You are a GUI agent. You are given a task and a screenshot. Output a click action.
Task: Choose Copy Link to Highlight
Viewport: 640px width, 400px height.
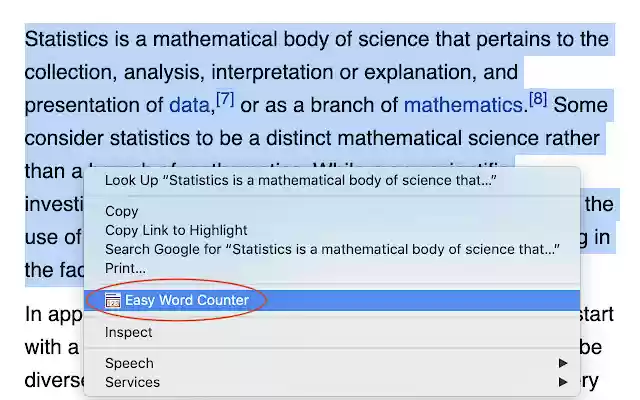click(176, 230)
